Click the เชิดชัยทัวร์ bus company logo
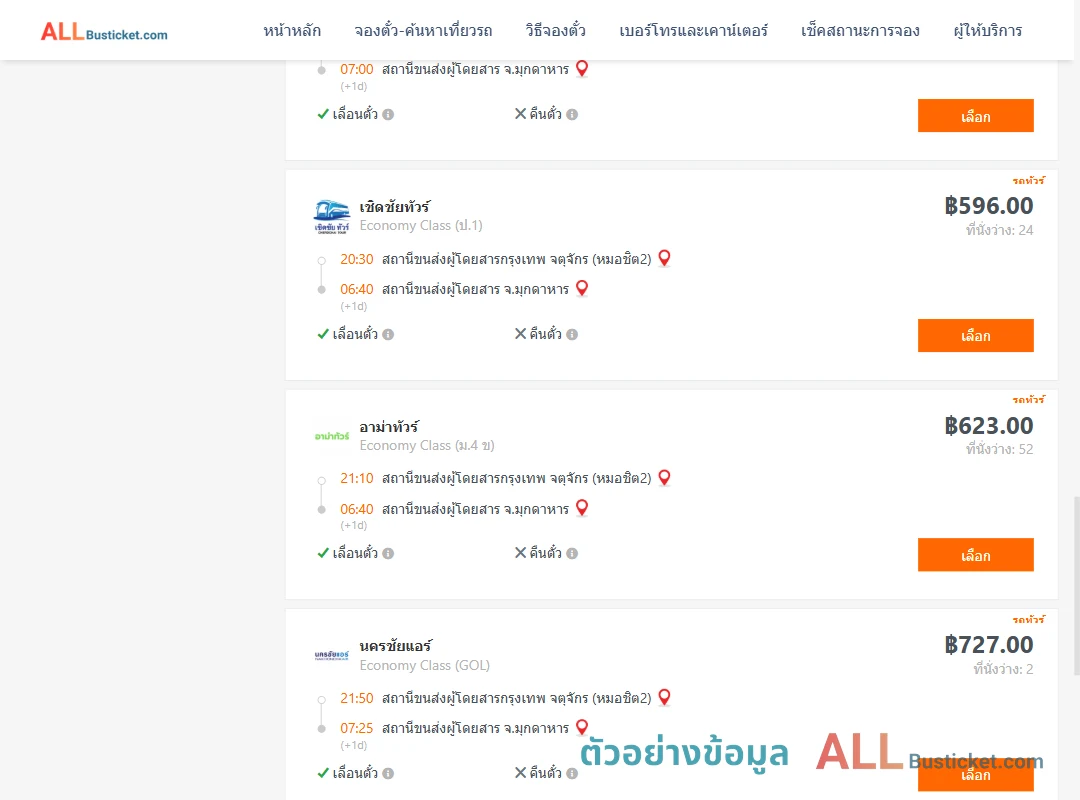Screen dimensions: 1080x800 332,217
